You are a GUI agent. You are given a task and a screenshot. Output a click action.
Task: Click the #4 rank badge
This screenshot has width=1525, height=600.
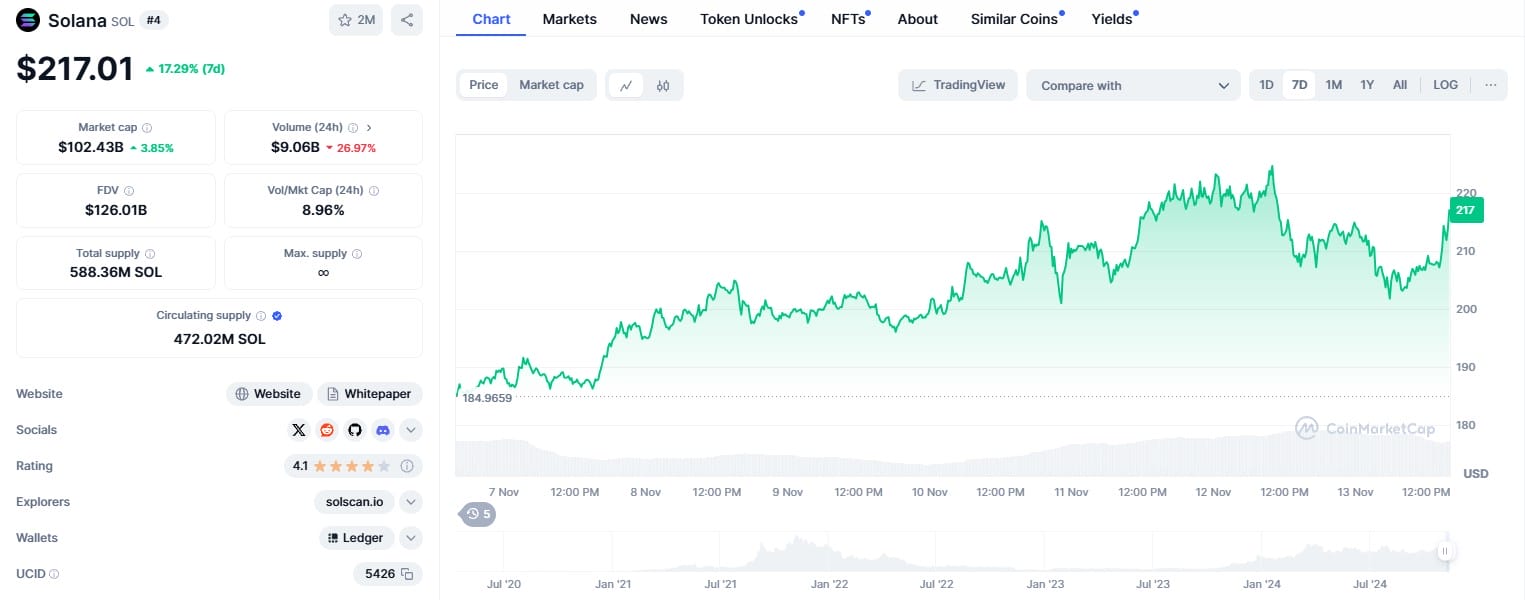(x=153, y=20)
